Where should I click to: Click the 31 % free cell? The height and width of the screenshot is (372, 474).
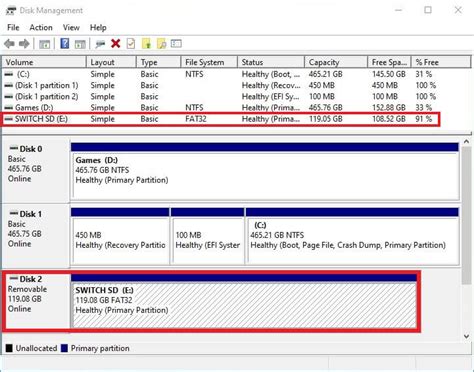(423, 74)
